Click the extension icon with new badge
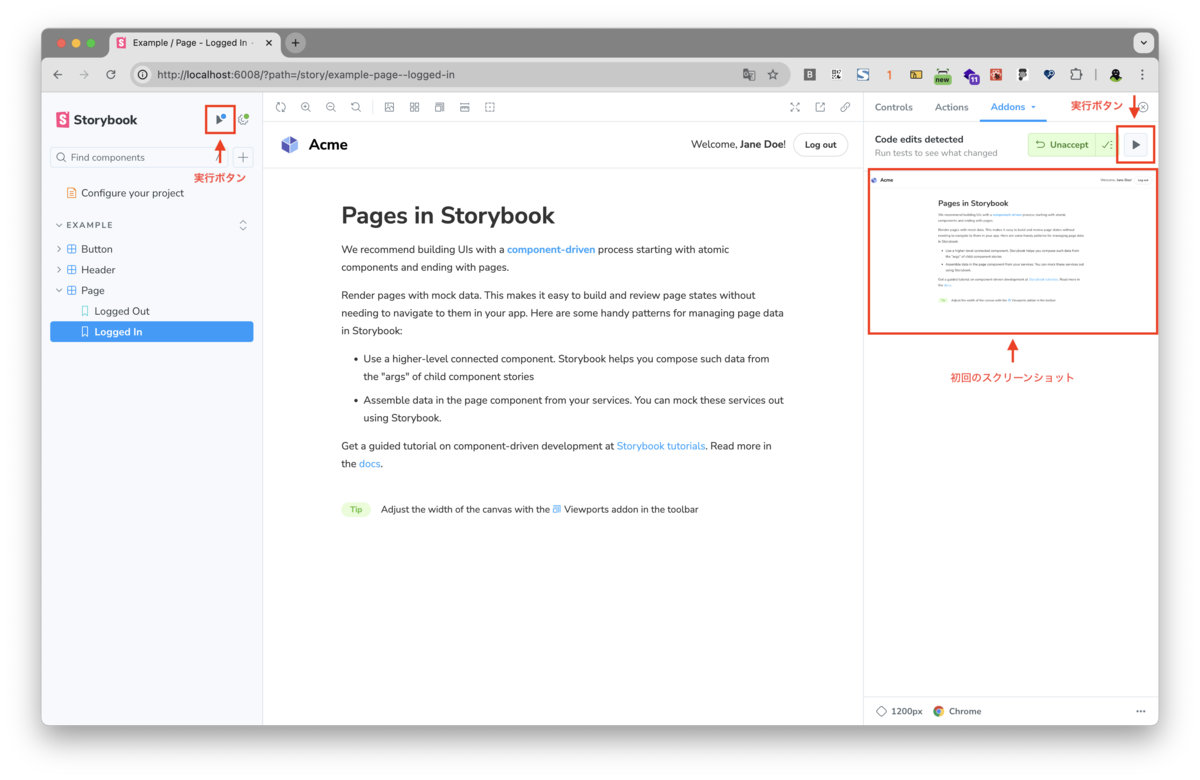Image resolution: width=1200 pixels, height=780 pixels. (942, 75)
